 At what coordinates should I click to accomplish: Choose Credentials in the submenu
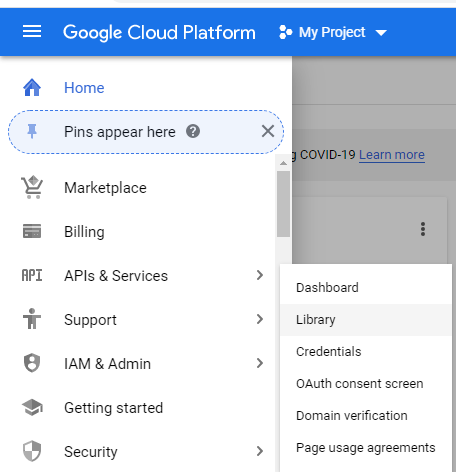click(x=366, y=352)
